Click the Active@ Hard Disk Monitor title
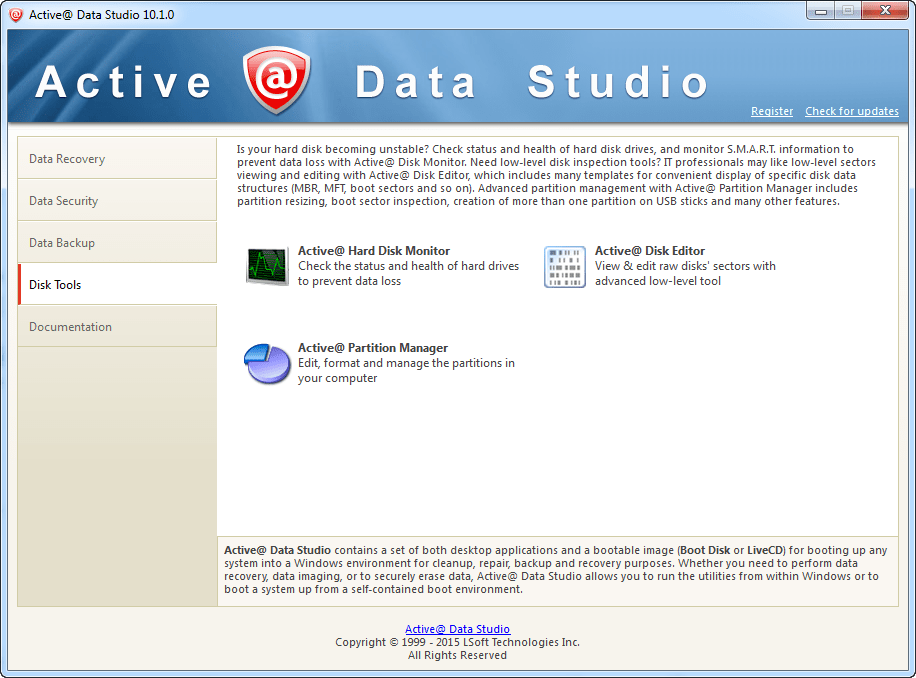The width and height of the screenshot is (916, 678). [x=374, y=251]
